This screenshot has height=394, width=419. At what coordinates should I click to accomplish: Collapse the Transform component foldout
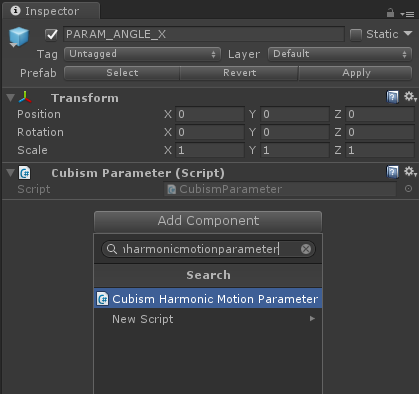click(x=11, y=98)
